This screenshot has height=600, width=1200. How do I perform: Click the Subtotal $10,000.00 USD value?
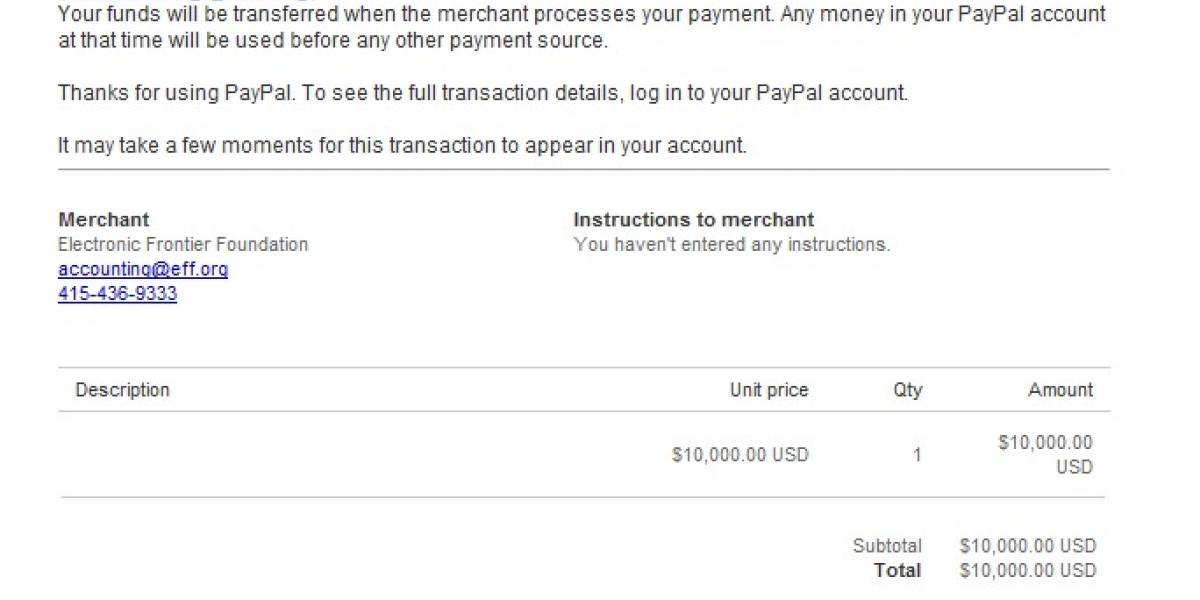pyautogui.click(x=1028, y=546)
